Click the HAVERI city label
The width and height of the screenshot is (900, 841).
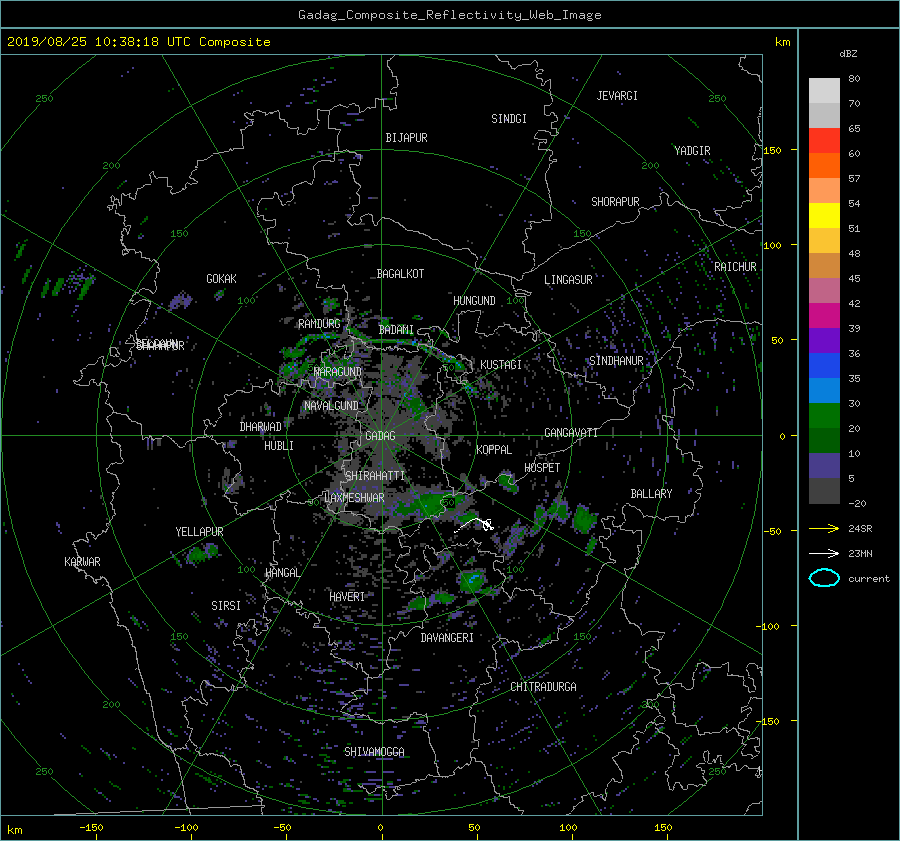click(347, 597)
